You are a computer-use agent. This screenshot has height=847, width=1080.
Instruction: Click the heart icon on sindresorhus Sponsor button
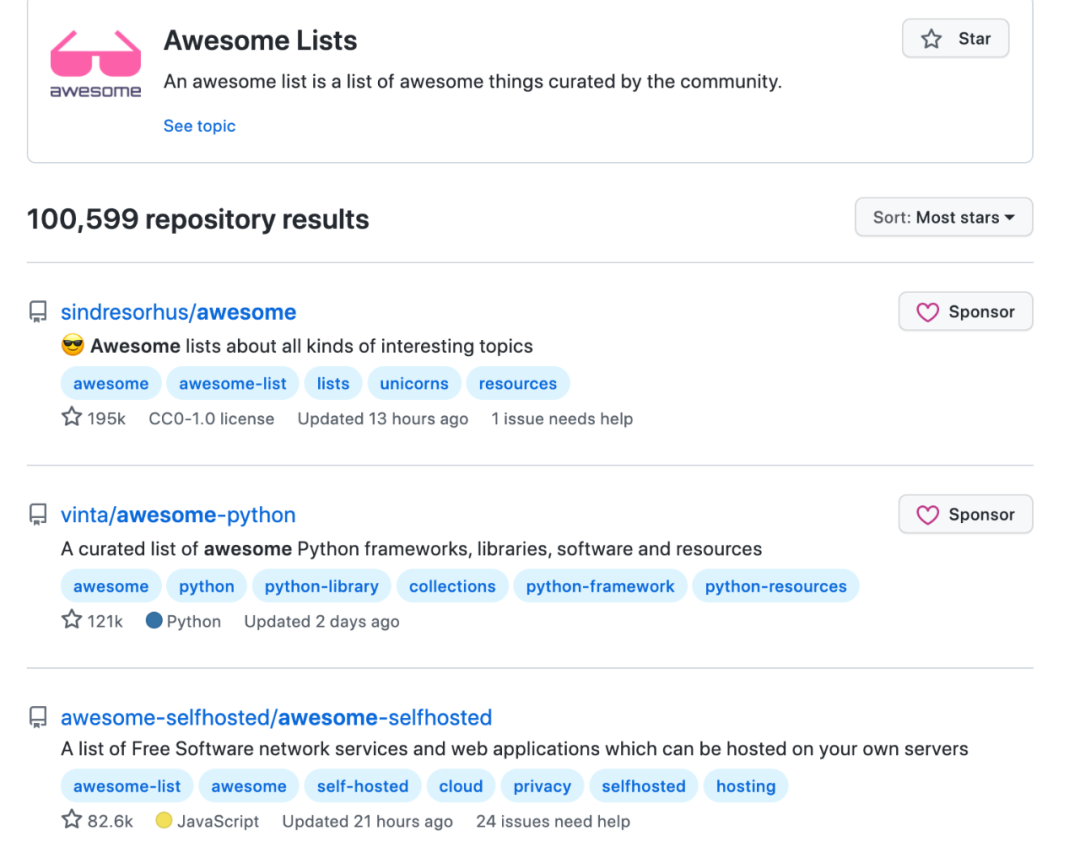coord(927,312)
